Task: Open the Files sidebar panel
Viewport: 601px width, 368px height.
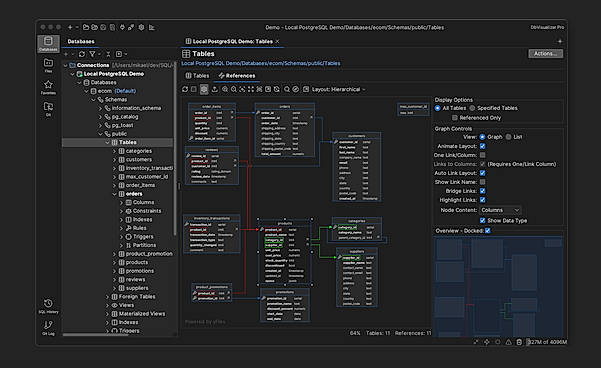Action: [48, 65]
